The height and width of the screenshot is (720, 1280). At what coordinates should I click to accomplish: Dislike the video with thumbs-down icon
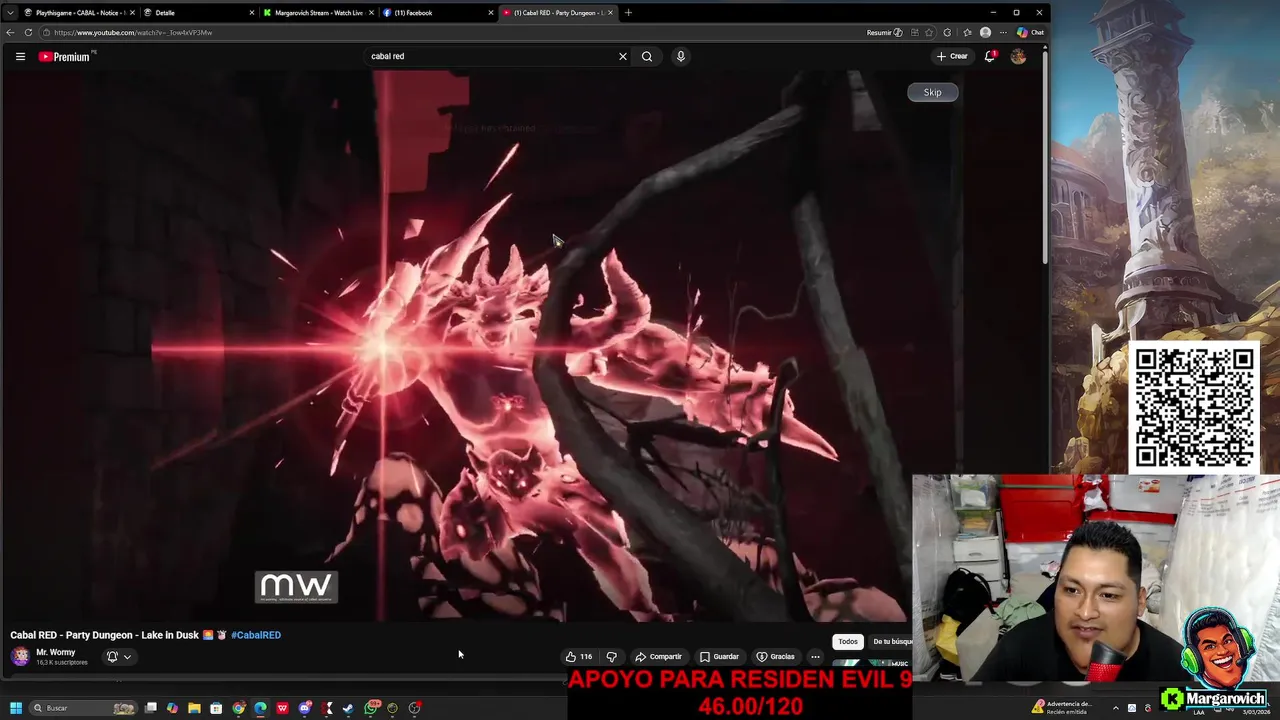[x=612, y=656]
